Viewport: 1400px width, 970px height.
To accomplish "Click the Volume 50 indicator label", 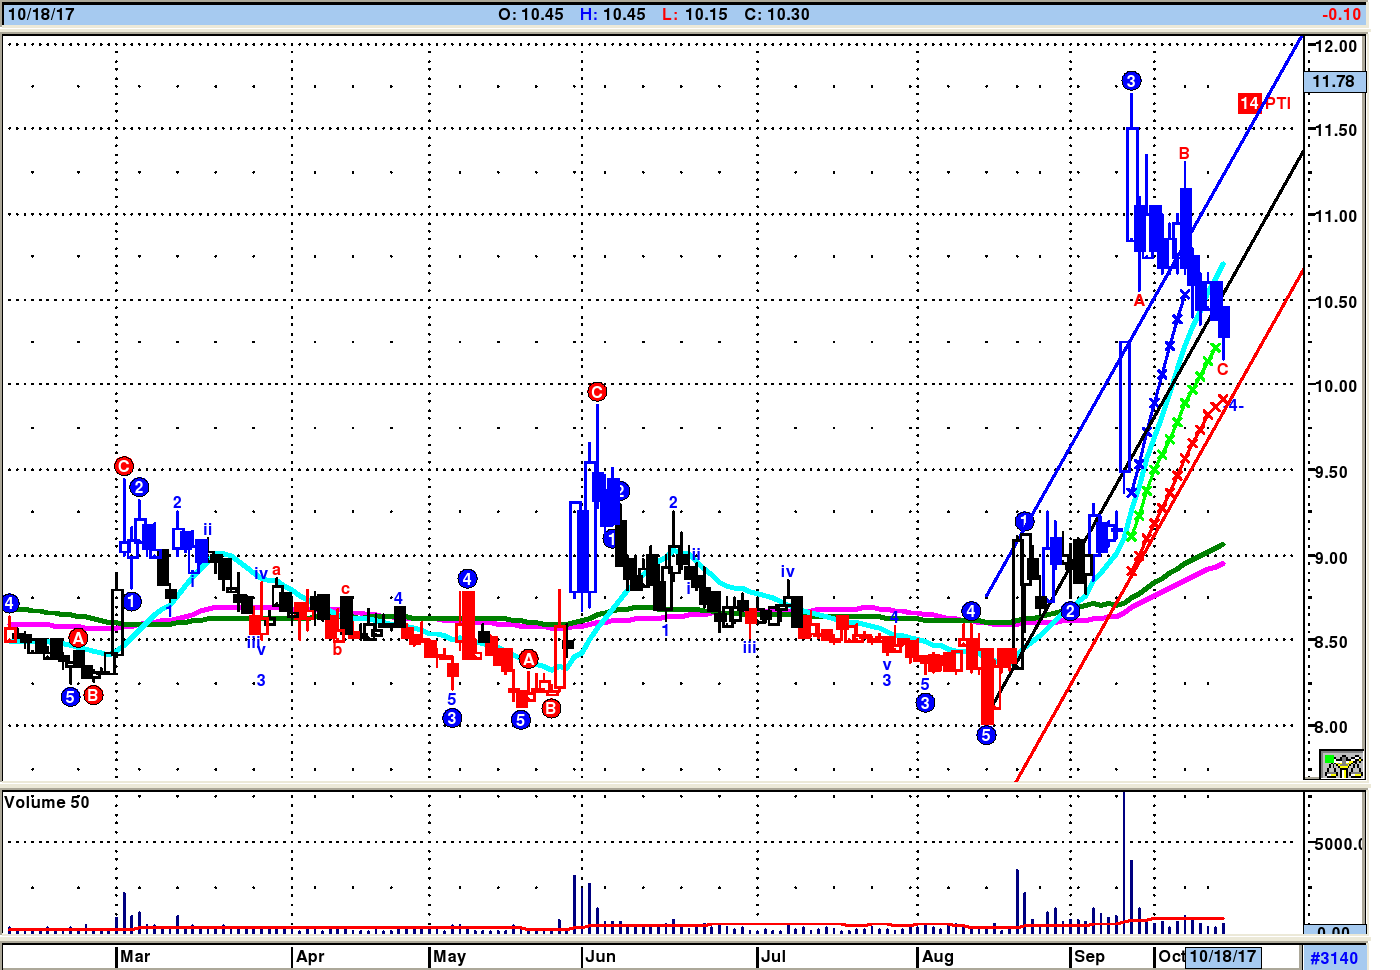I will pyautogui.click(x=47, y=802).
